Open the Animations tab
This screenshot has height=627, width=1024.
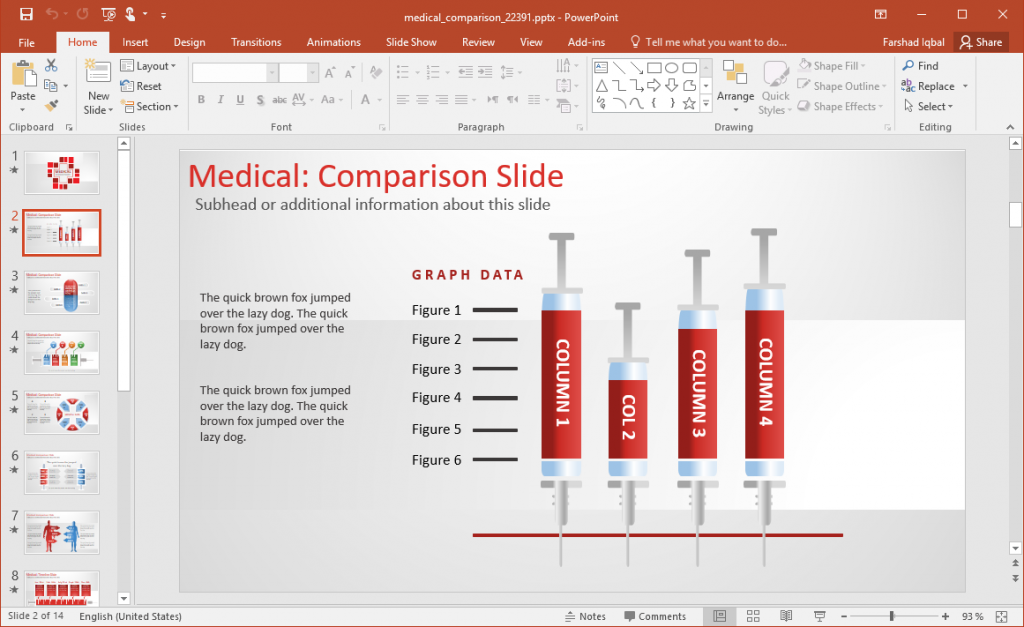pyautogui.click(x=333, y=42)
